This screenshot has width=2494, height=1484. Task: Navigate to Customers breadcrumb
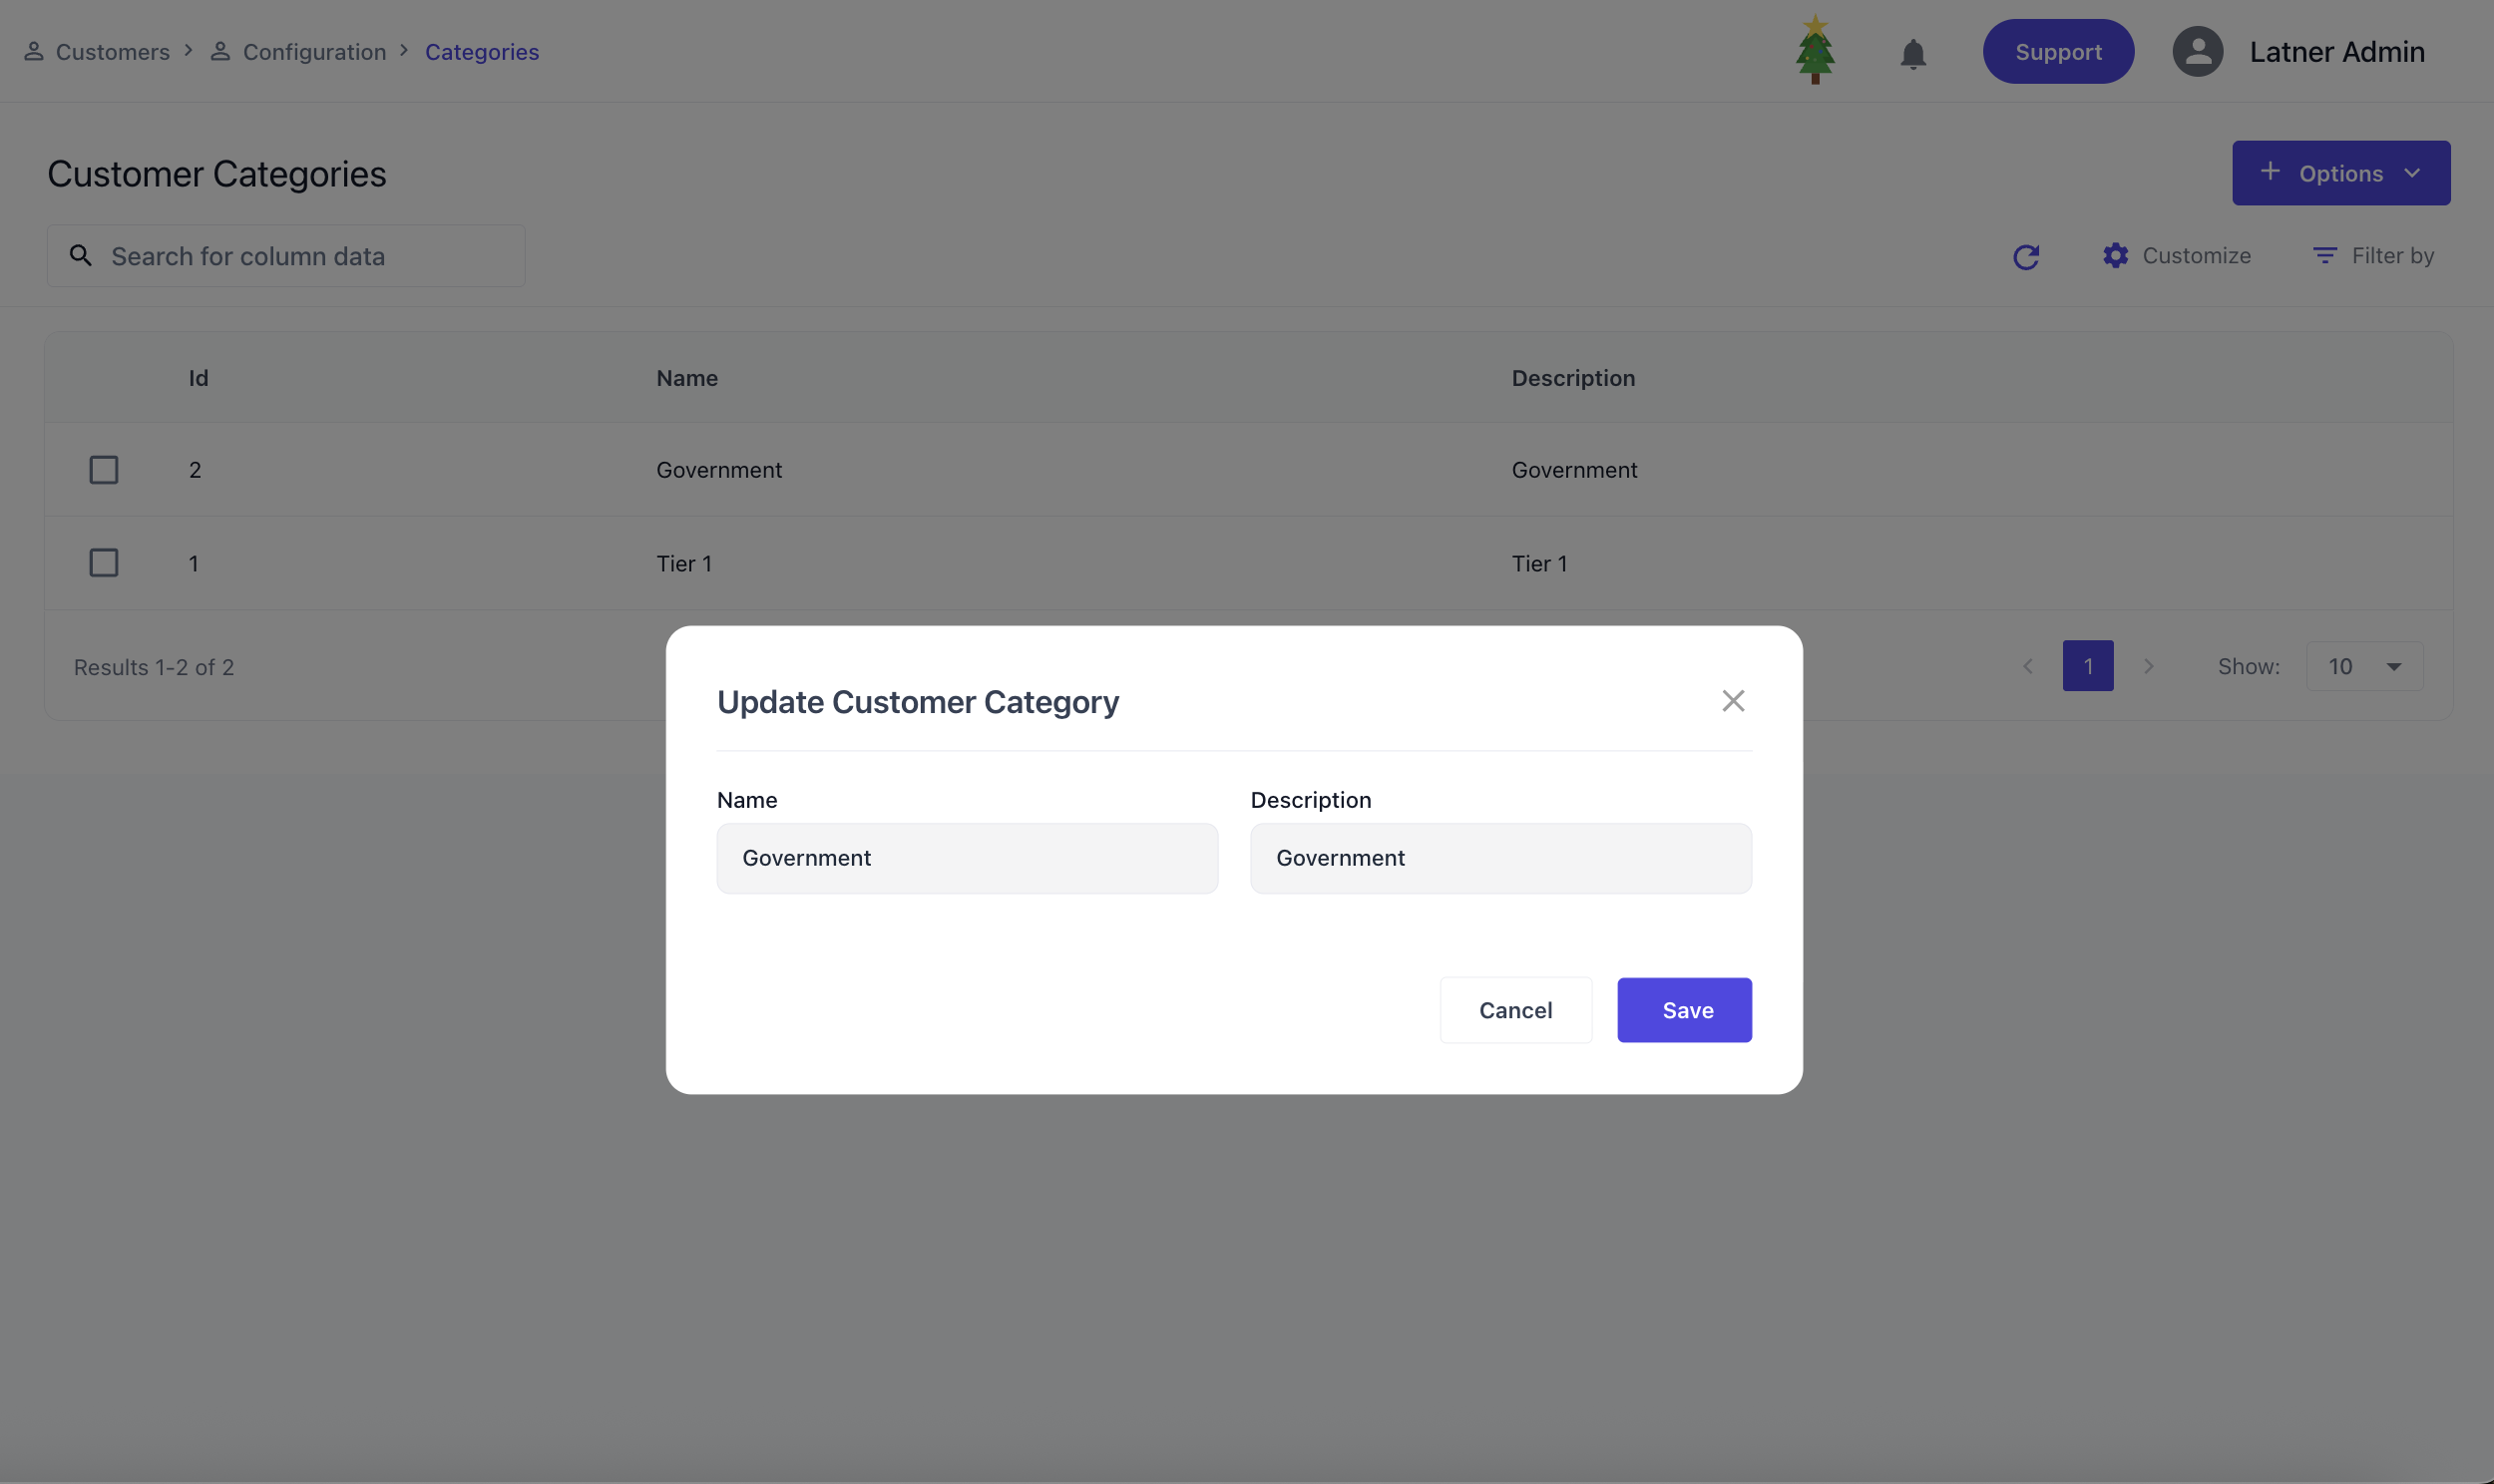coord(112,52)
